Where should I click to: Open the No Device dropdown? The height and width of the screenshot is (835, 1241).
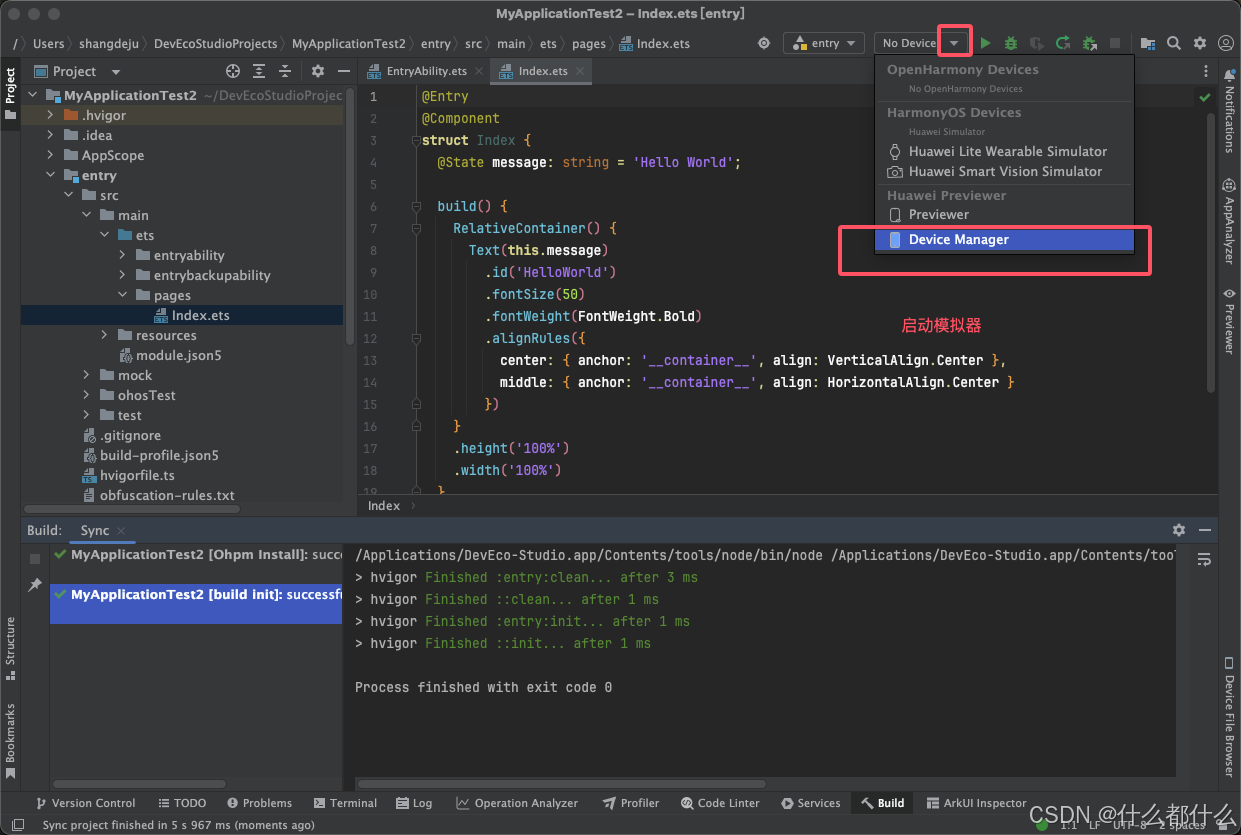coord(921,43)
